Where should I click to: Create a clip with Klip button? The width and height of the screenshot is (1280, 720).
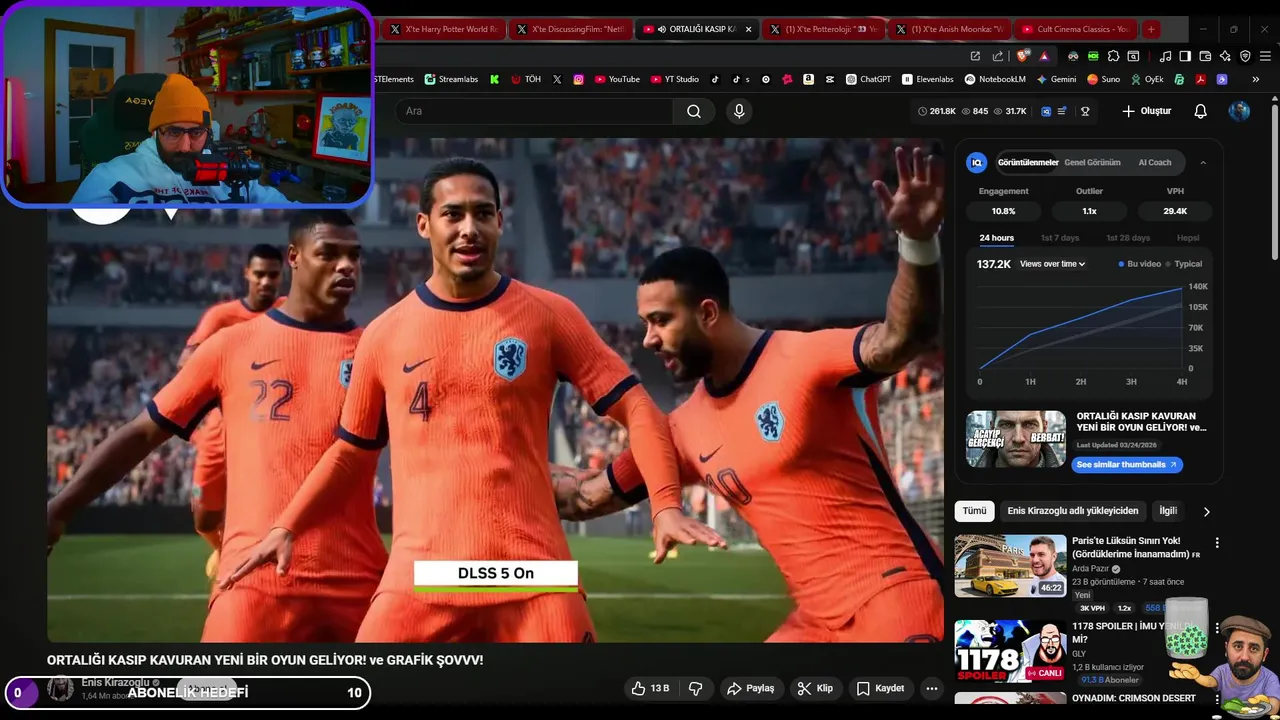(815, 688)
